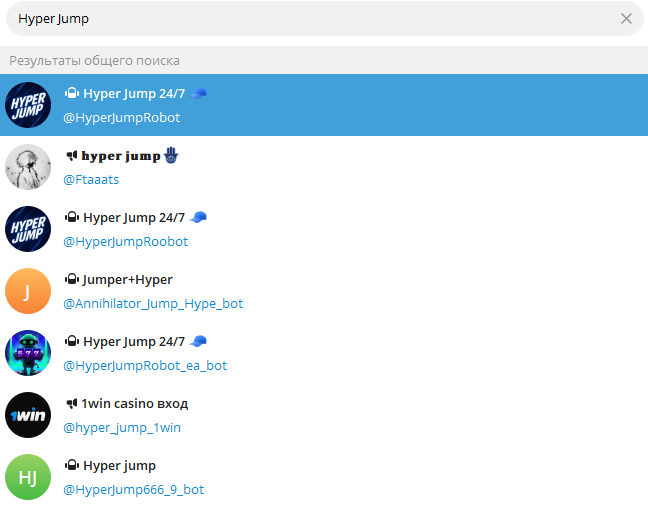648x508 pixels.
Task: Click the "Результаты общего поиска" section header
Action: [94, 61]
